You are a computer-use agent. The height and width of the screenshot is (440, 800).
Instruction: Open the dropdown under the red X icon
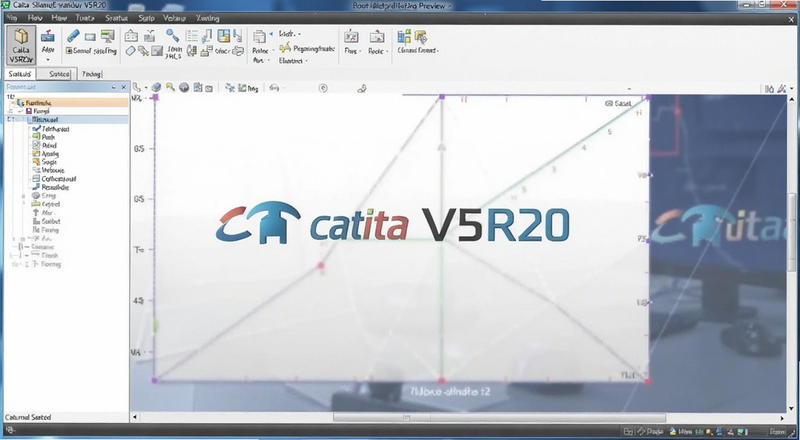360,51
